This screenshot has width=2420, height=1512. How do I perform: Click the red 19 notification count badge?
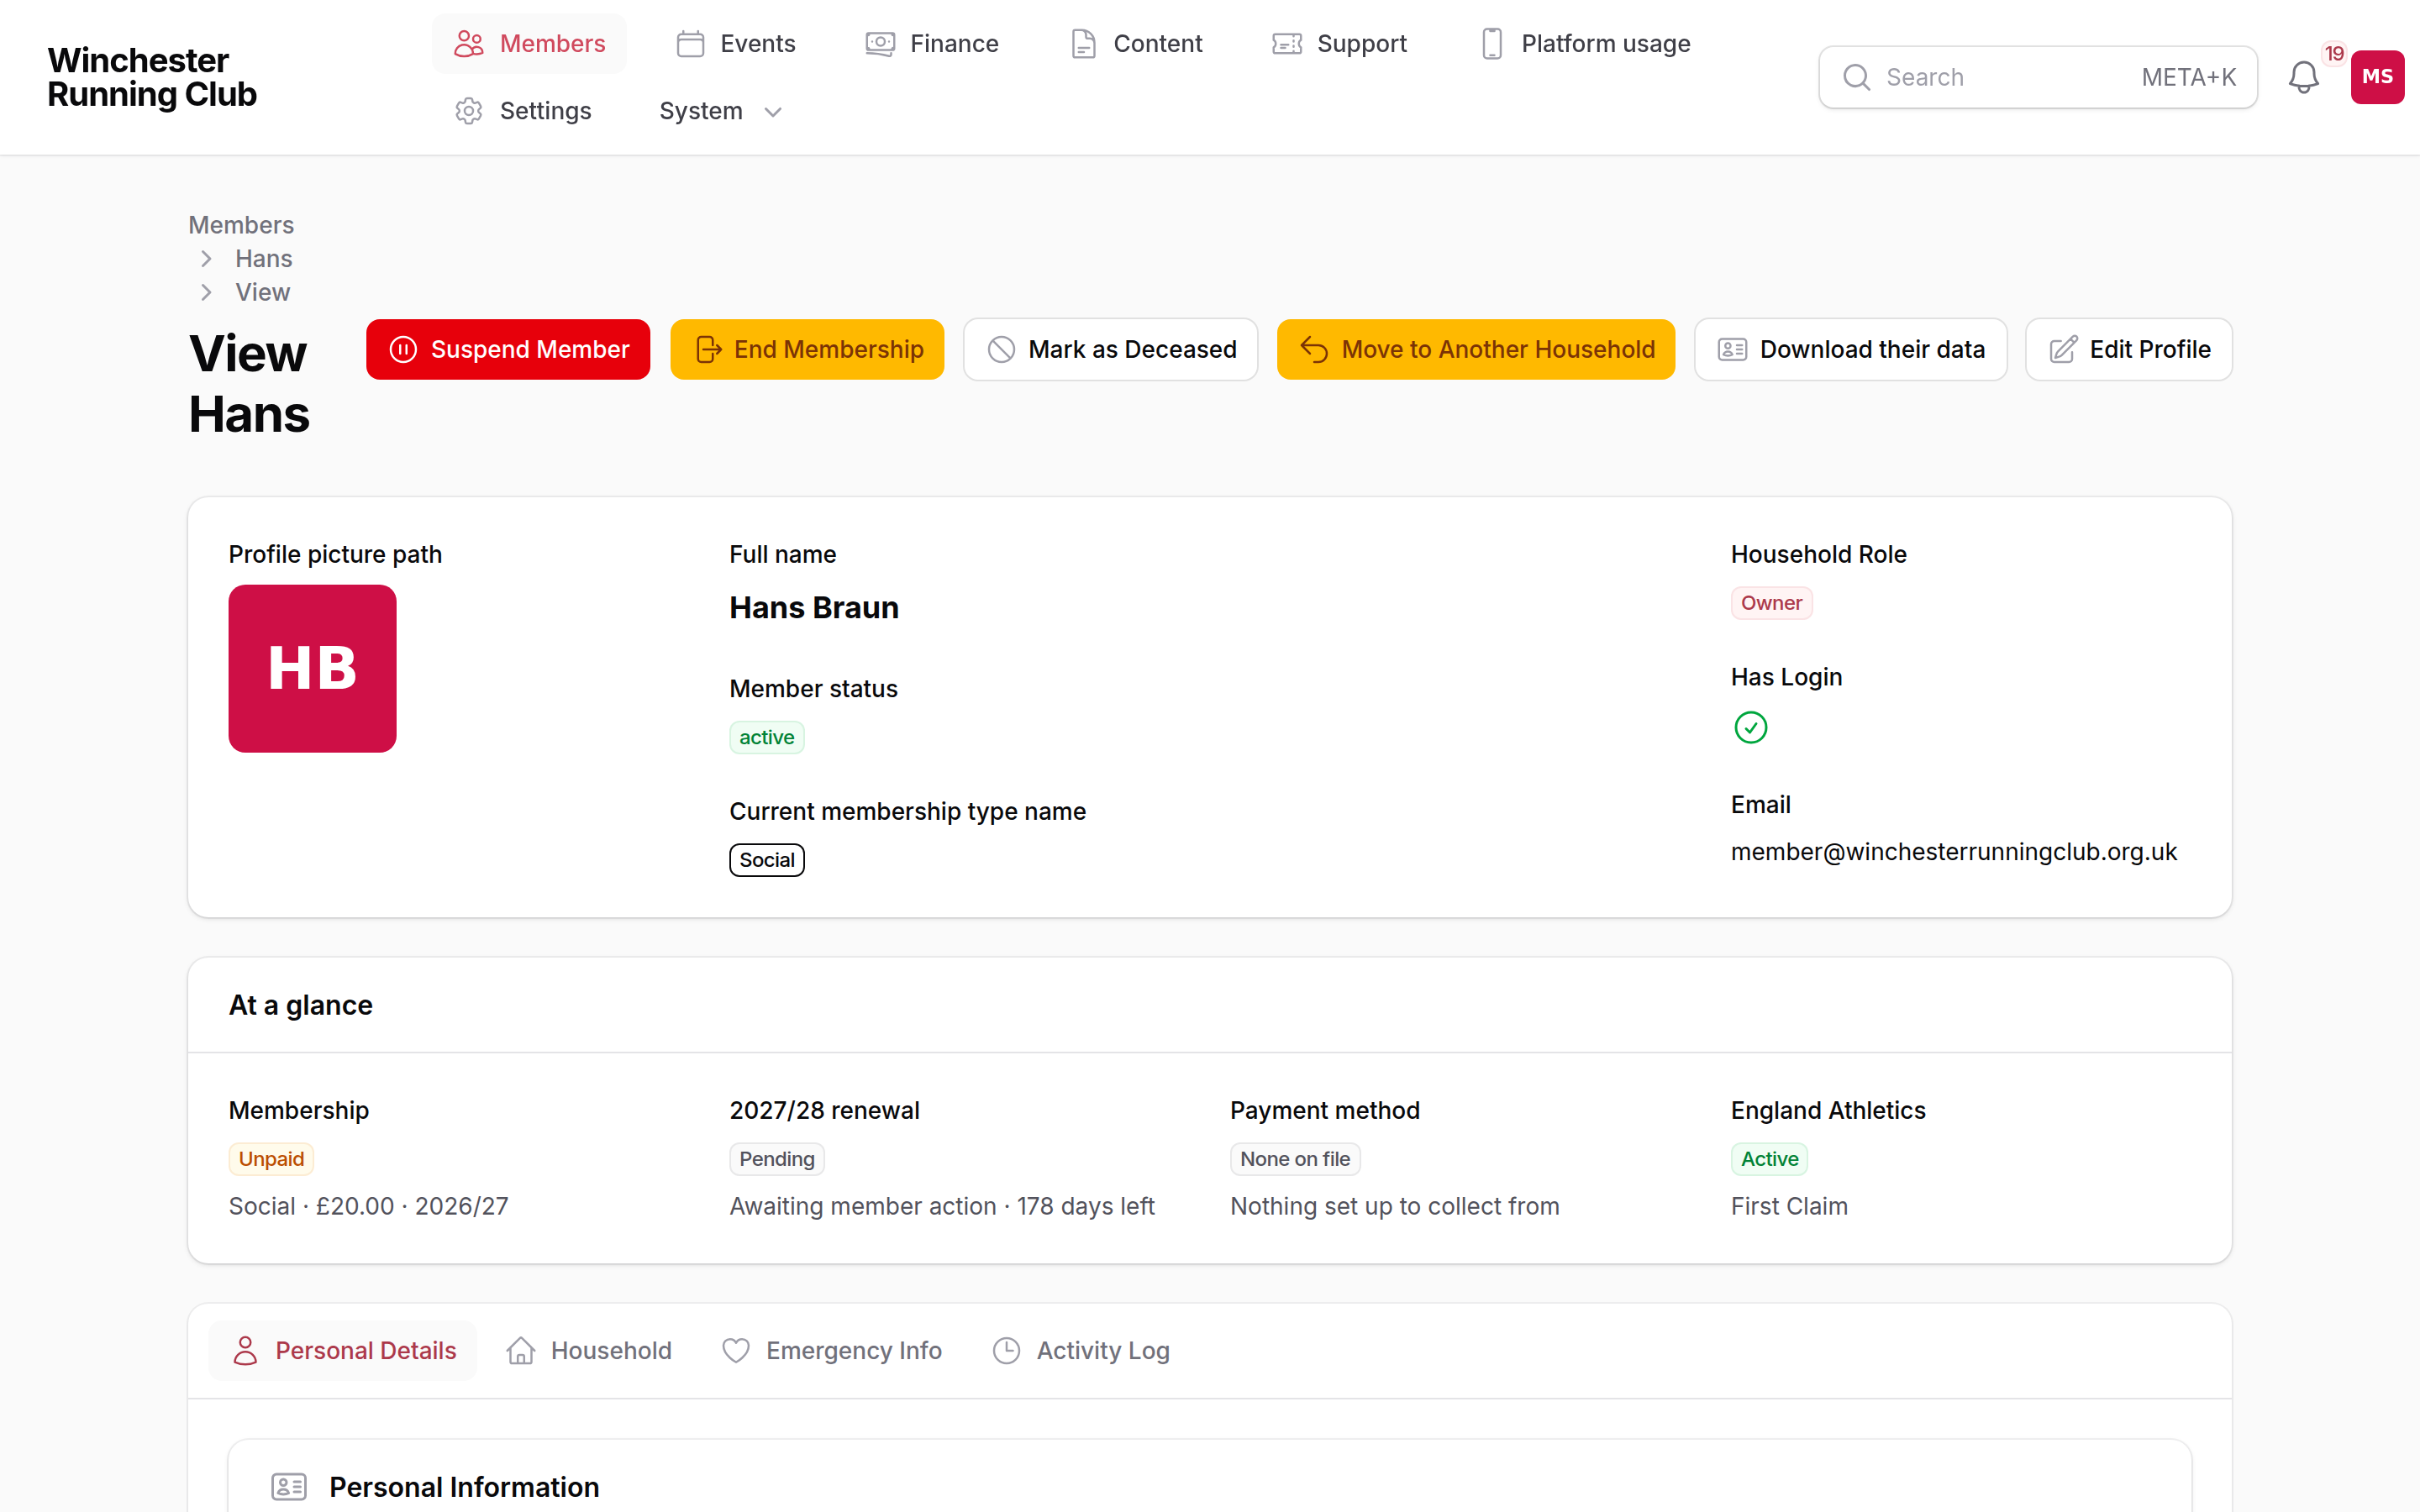point(2334,53)
